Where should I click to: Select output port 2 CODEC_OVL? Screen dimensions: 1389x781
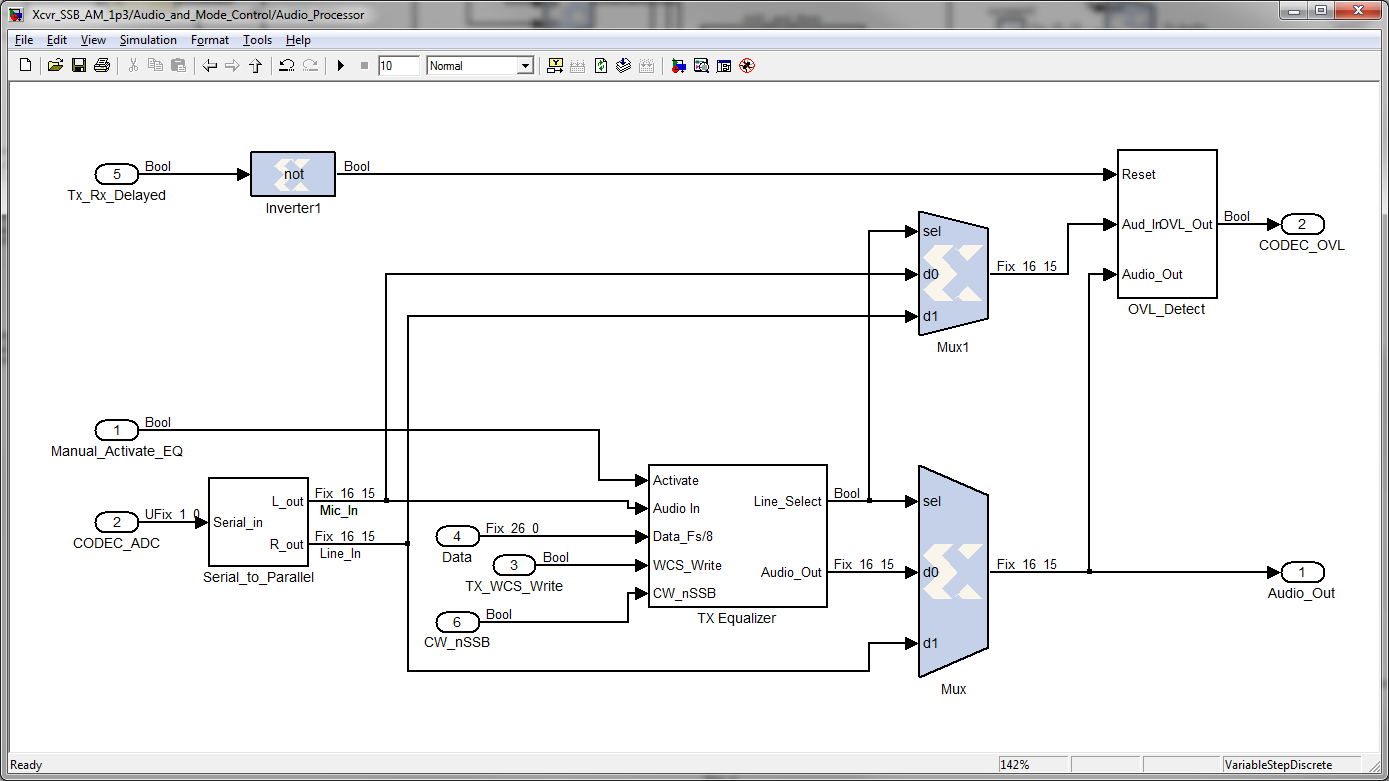1302,224
